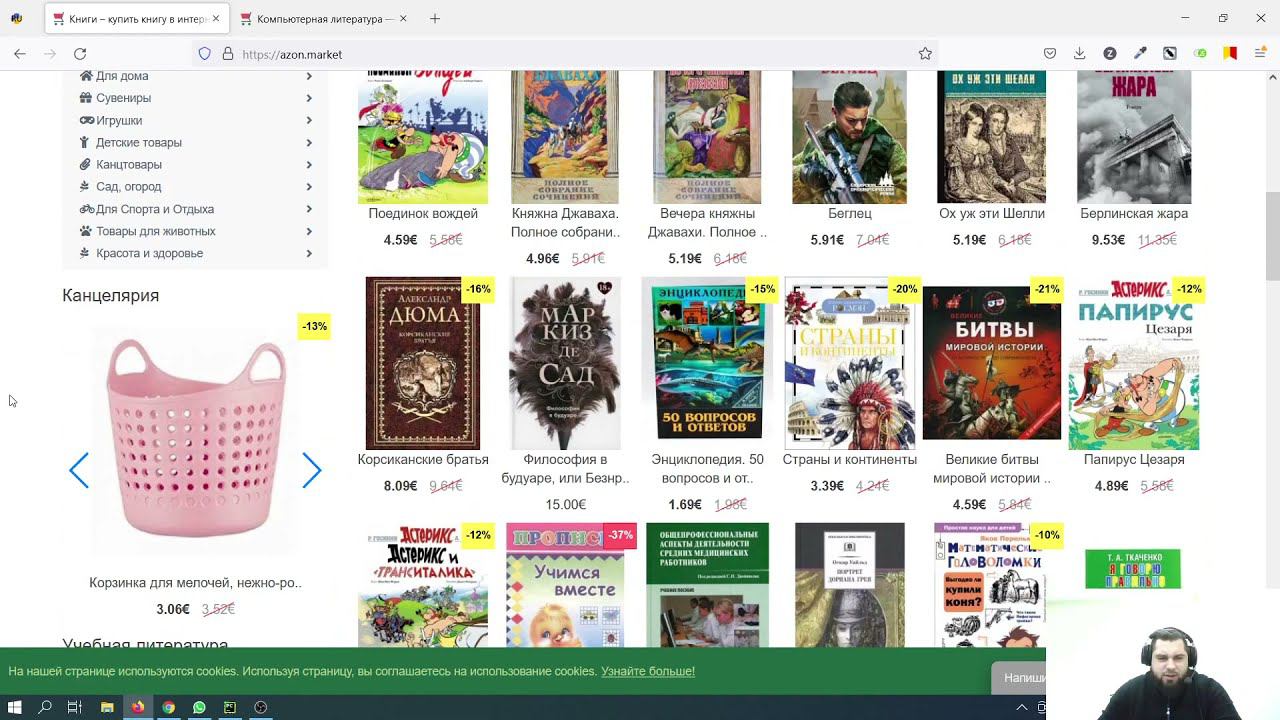Show previous item in Канцелярия carousel
This screenshot has width=1280, height=720.
coord(79,470)
